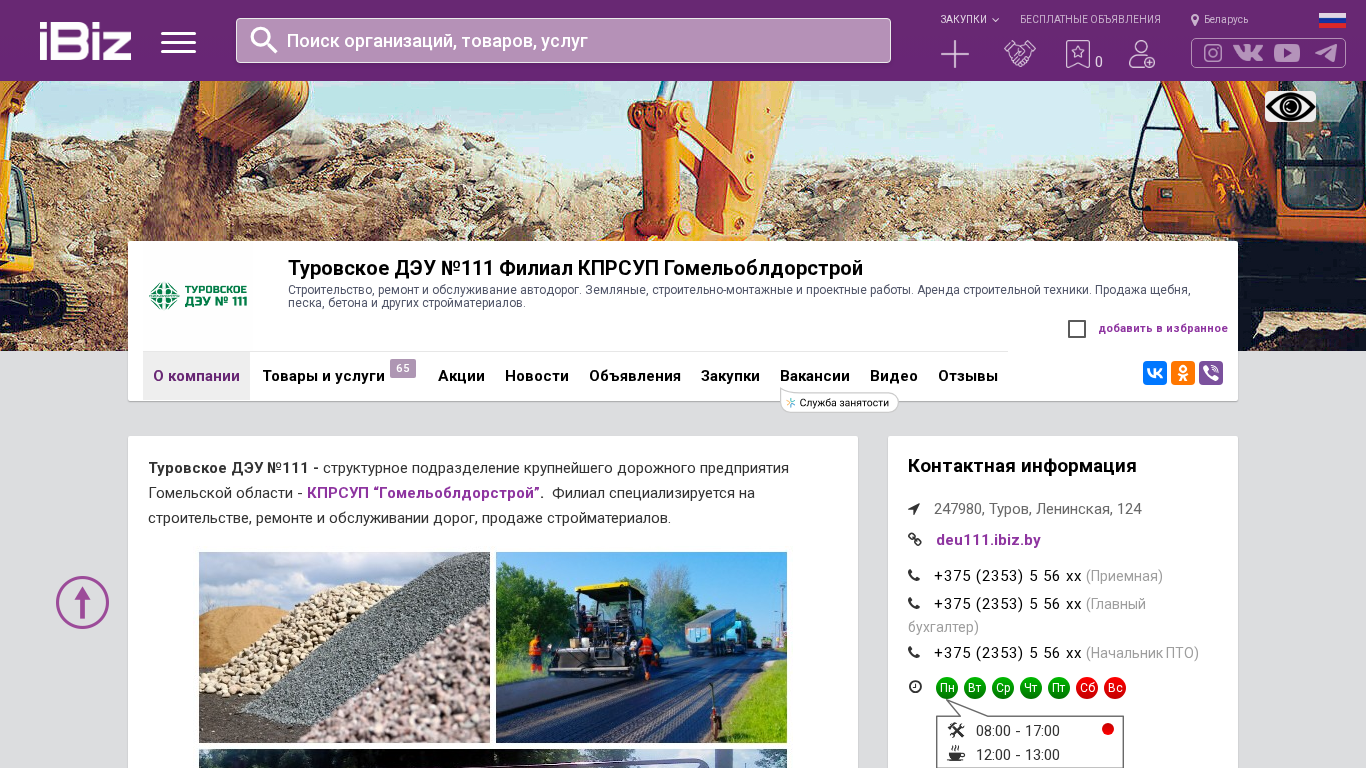
Task: Click the clock working-hours icon
Action: coord(915,687)
